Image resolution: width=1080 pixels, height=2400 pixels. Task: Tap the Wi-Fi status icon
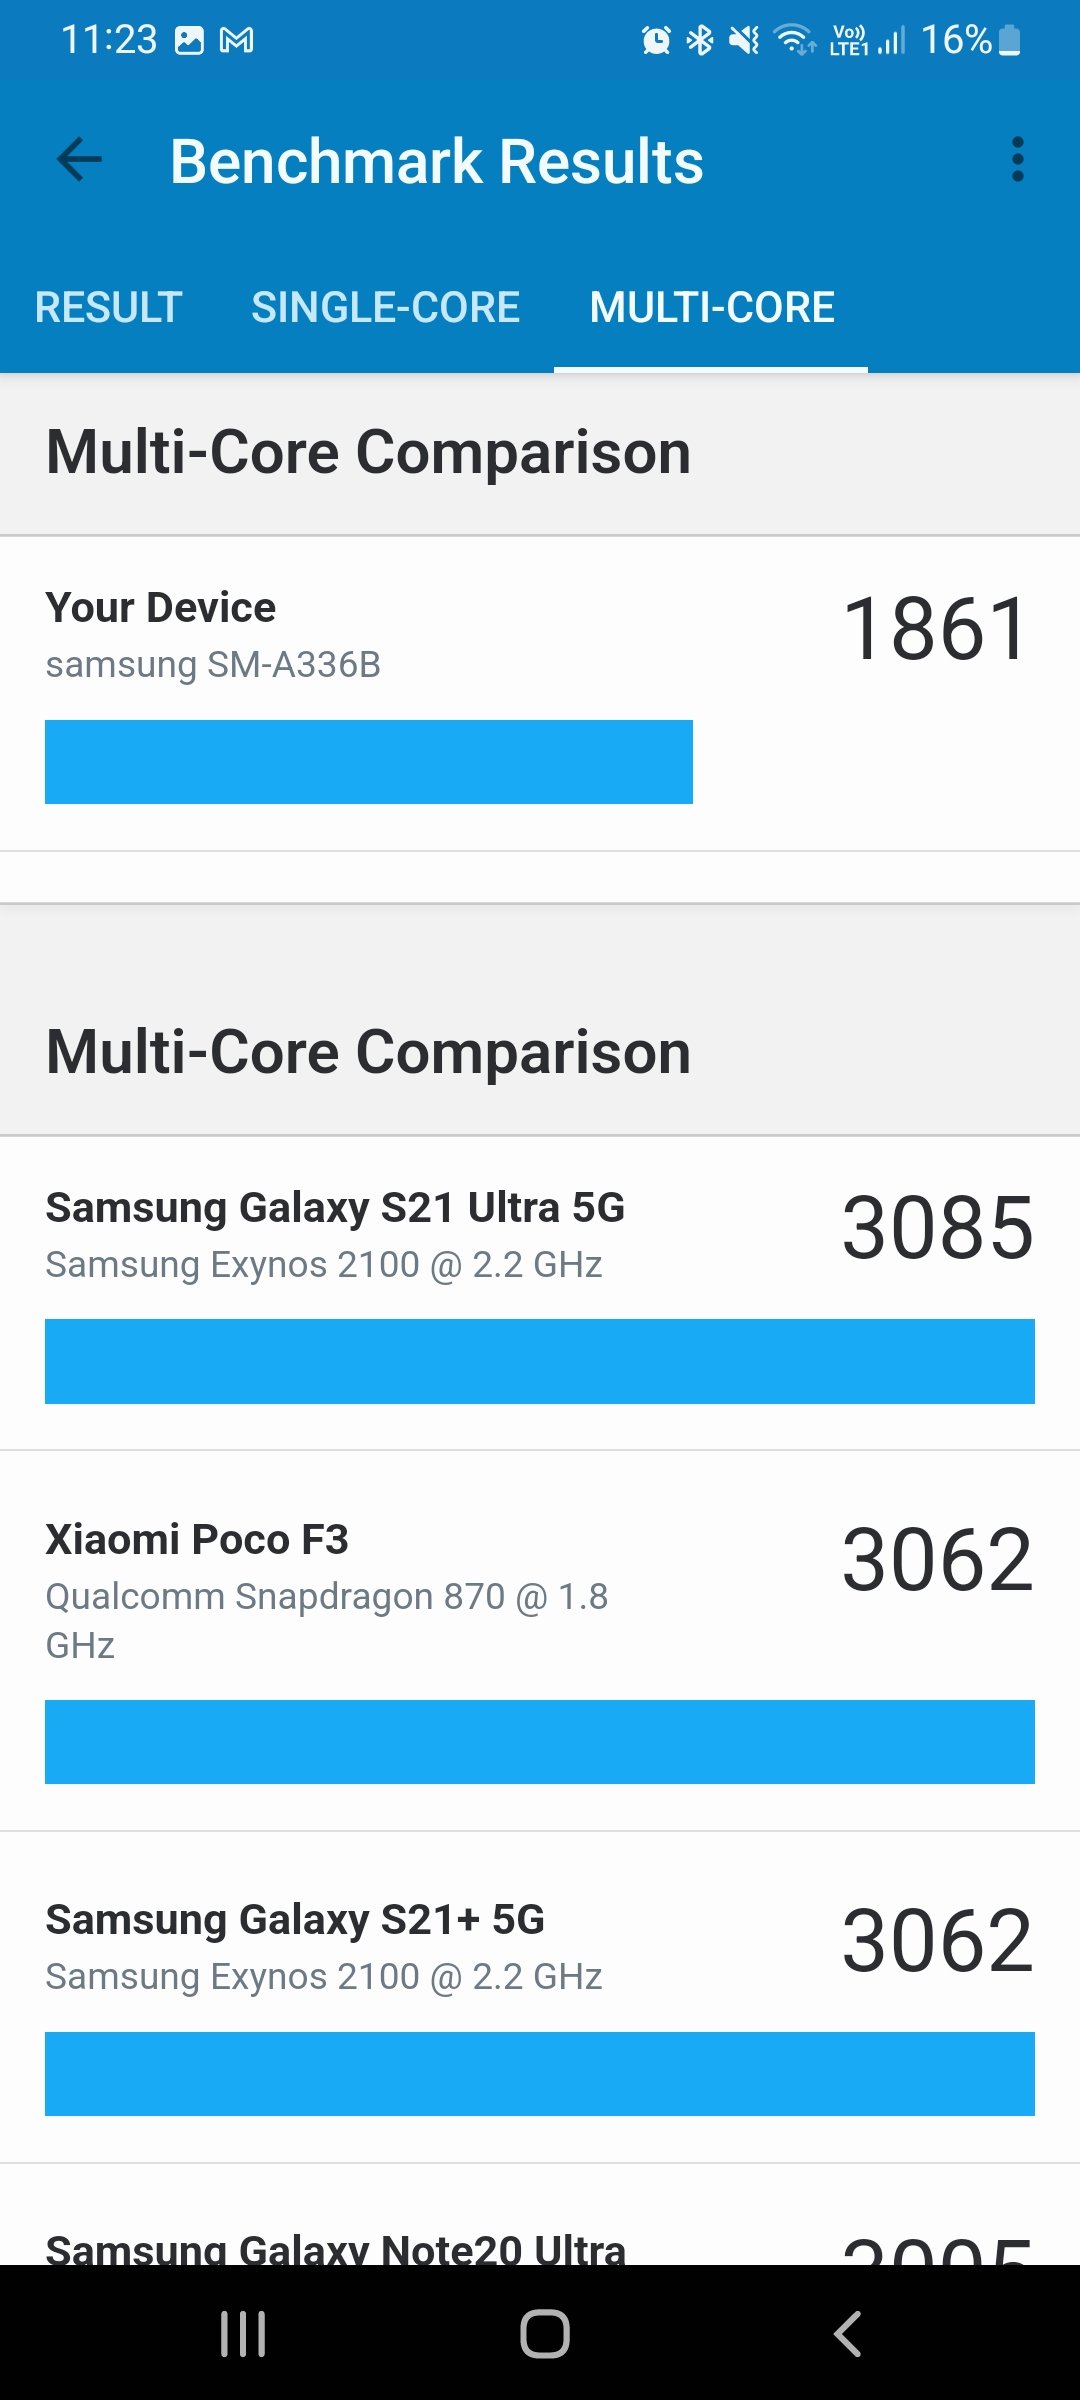tap(795, 40)
